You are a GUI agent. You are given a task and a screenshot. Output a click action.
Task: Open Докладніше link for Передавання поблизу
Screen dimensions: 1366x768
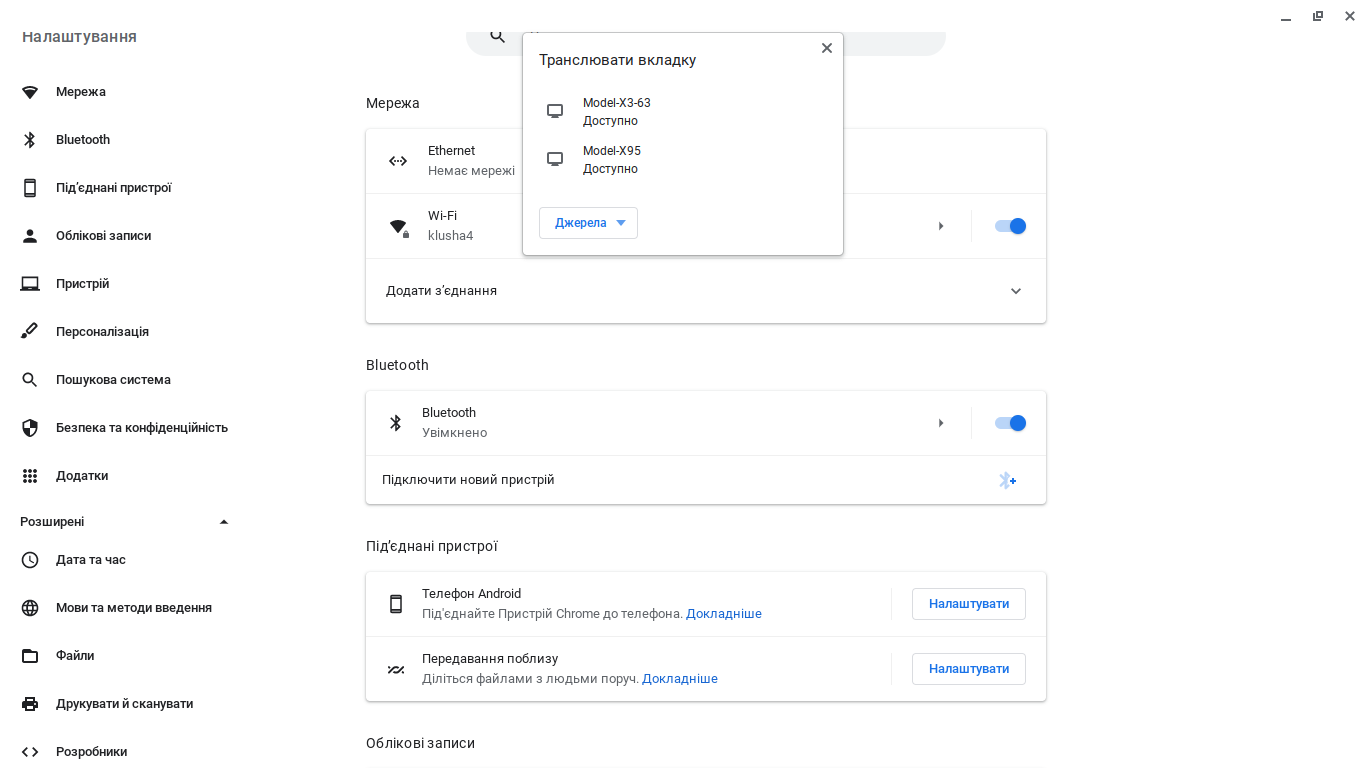[x=679, y=679]
